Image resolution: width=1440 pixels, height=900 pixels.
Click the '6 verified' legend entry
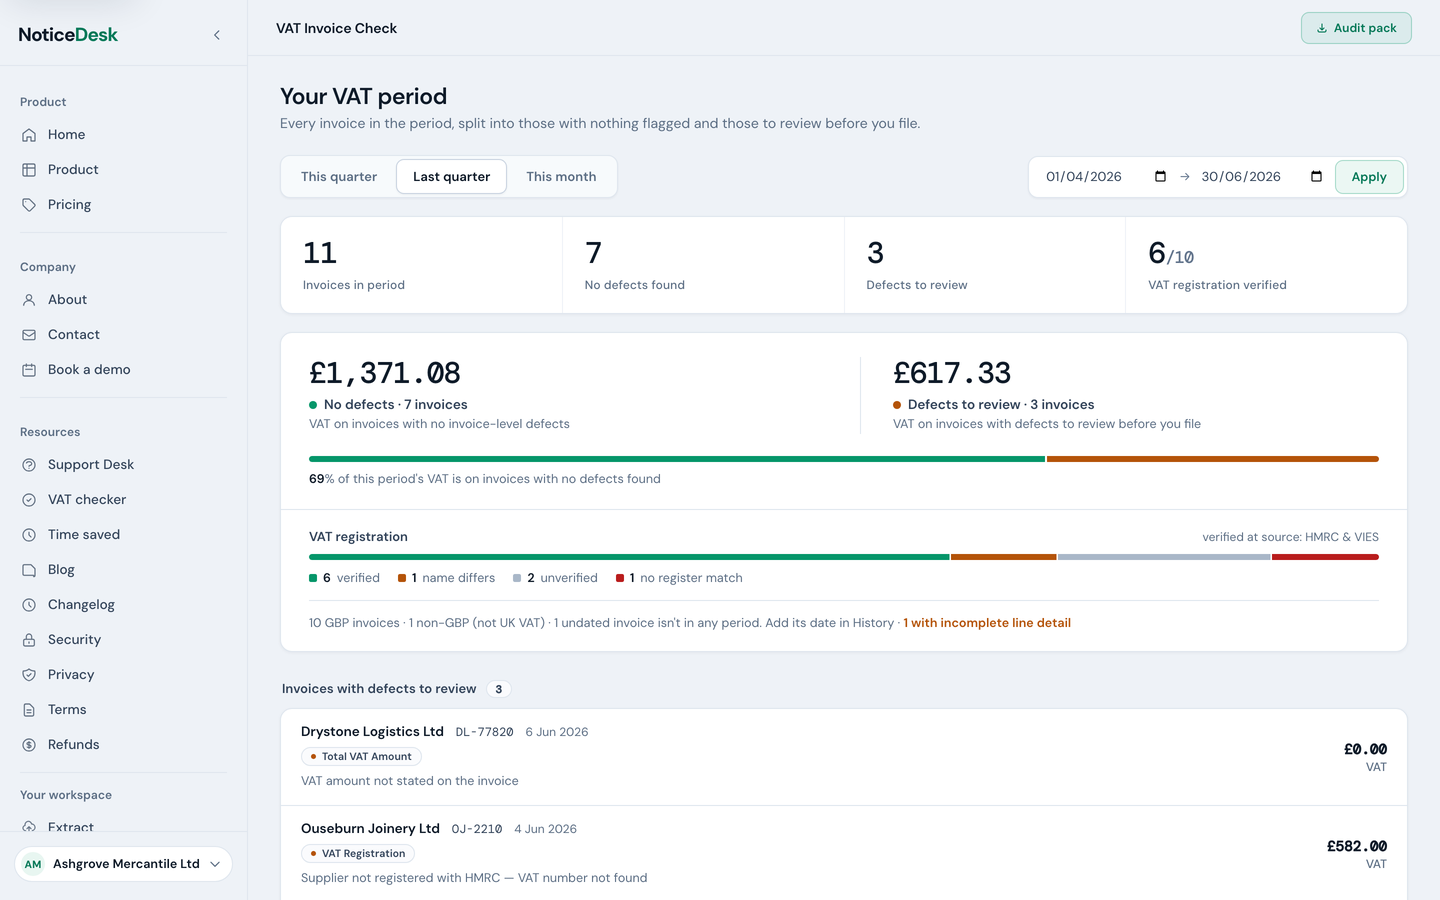[x=345, y=578]
